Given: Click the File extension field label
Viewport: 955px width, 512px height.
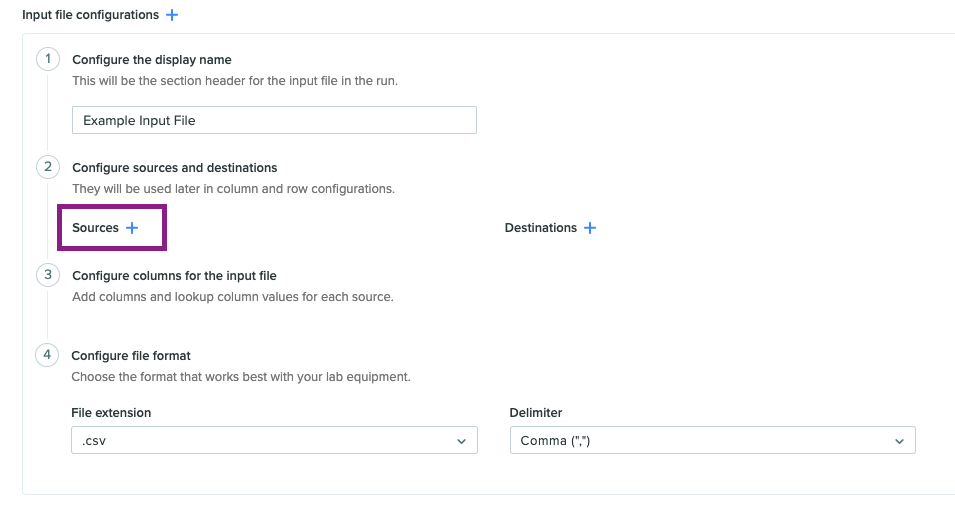Looking at the screenshot, I should pos(111,413).
